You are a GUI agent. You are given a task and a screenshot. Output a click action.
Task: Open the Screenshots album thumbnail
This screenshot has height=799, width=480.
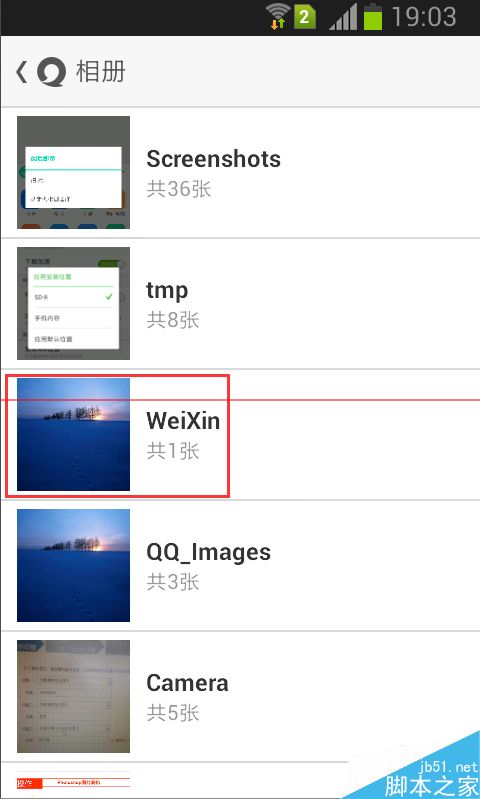click(x=73, y=173)
